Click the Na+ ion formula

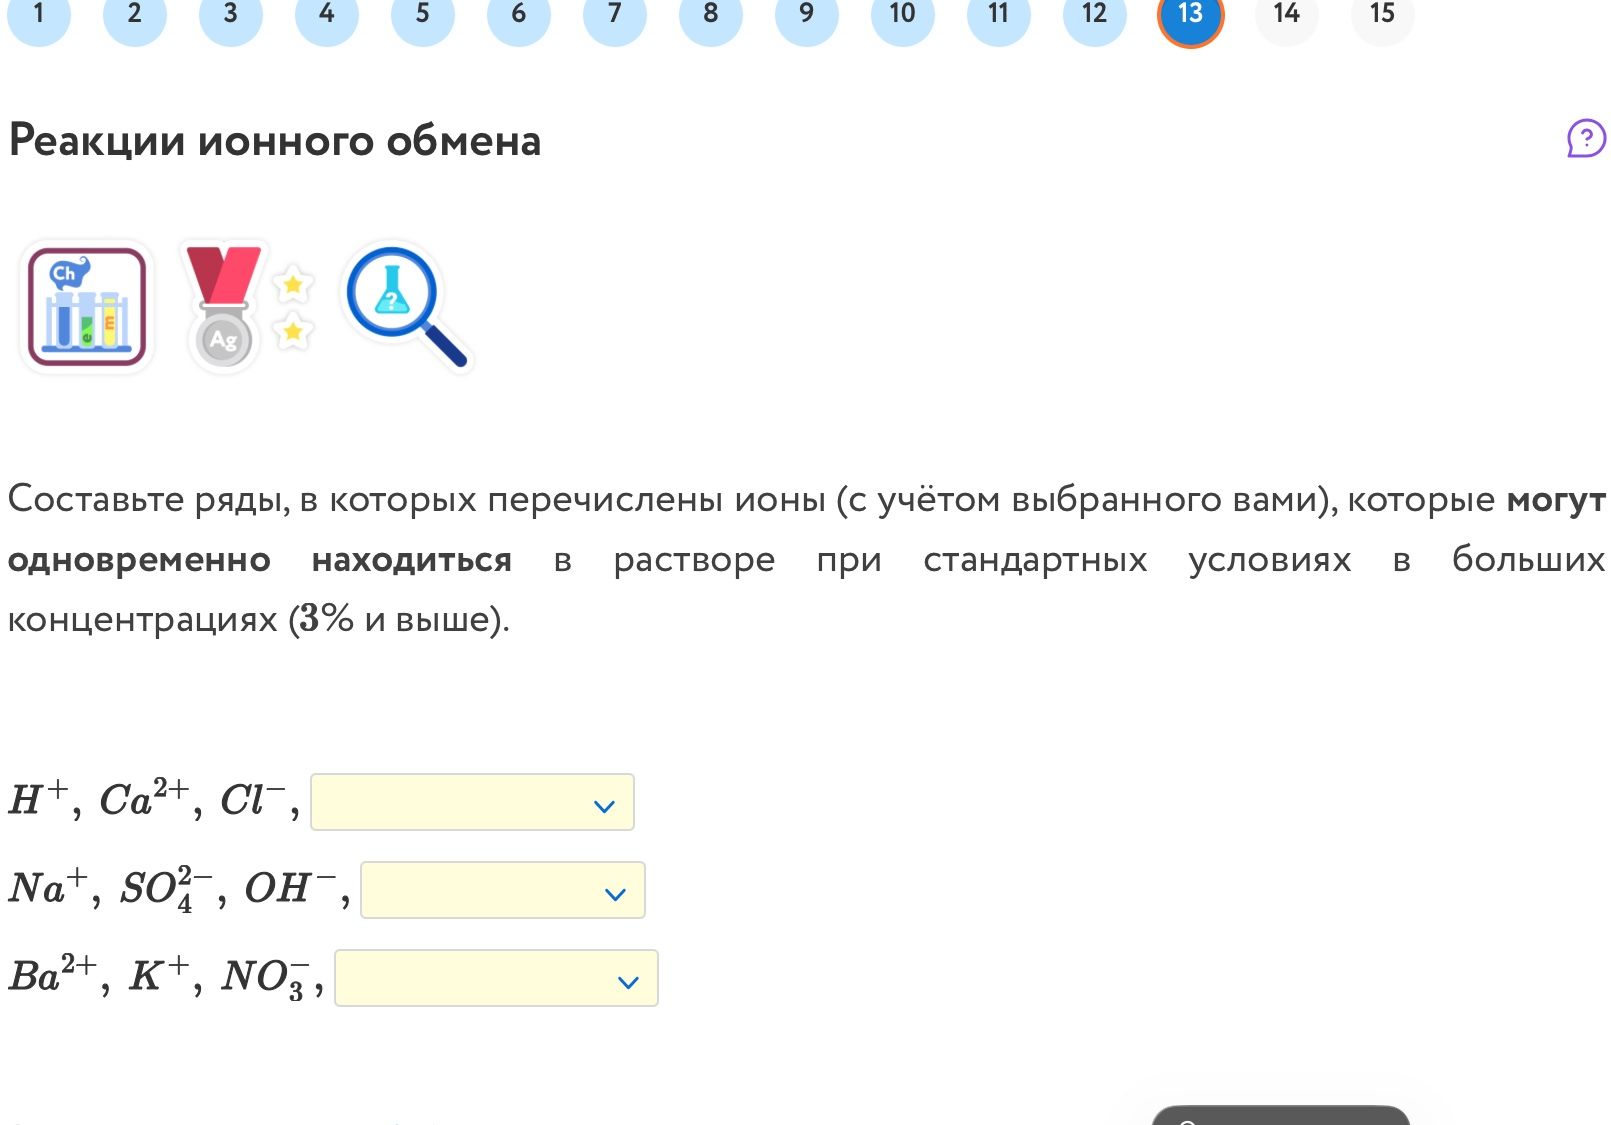point(48,886)
